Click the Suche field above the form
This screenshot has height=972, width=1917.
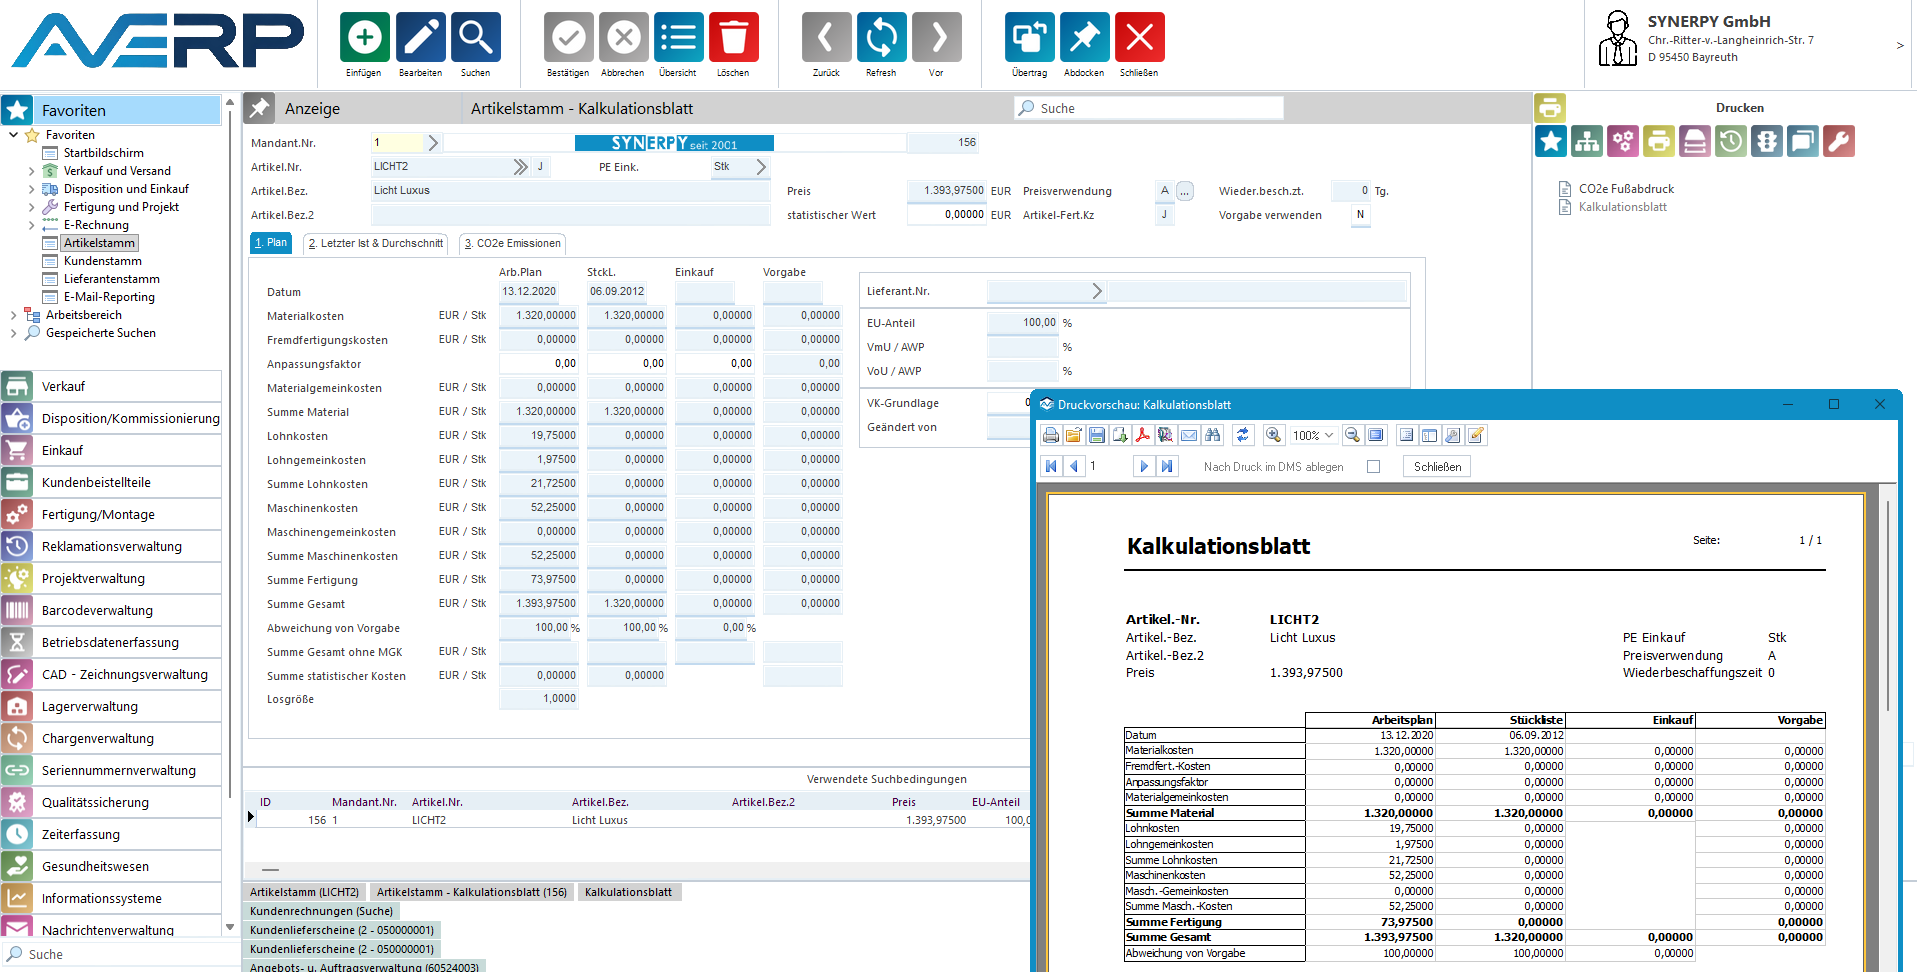pyautogui.click(x=1150, y=108)
